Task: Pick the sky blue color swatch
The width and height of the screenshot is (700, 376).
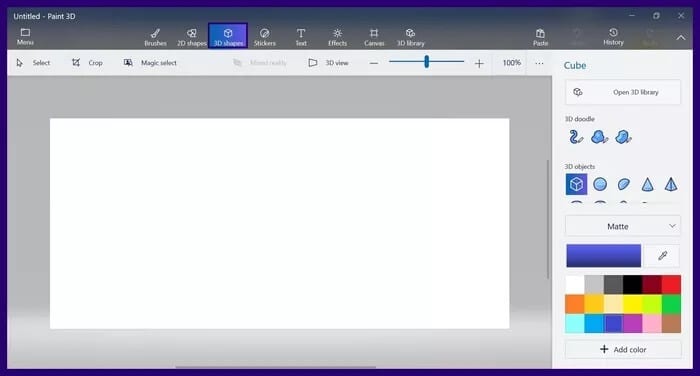Action: 594,324
